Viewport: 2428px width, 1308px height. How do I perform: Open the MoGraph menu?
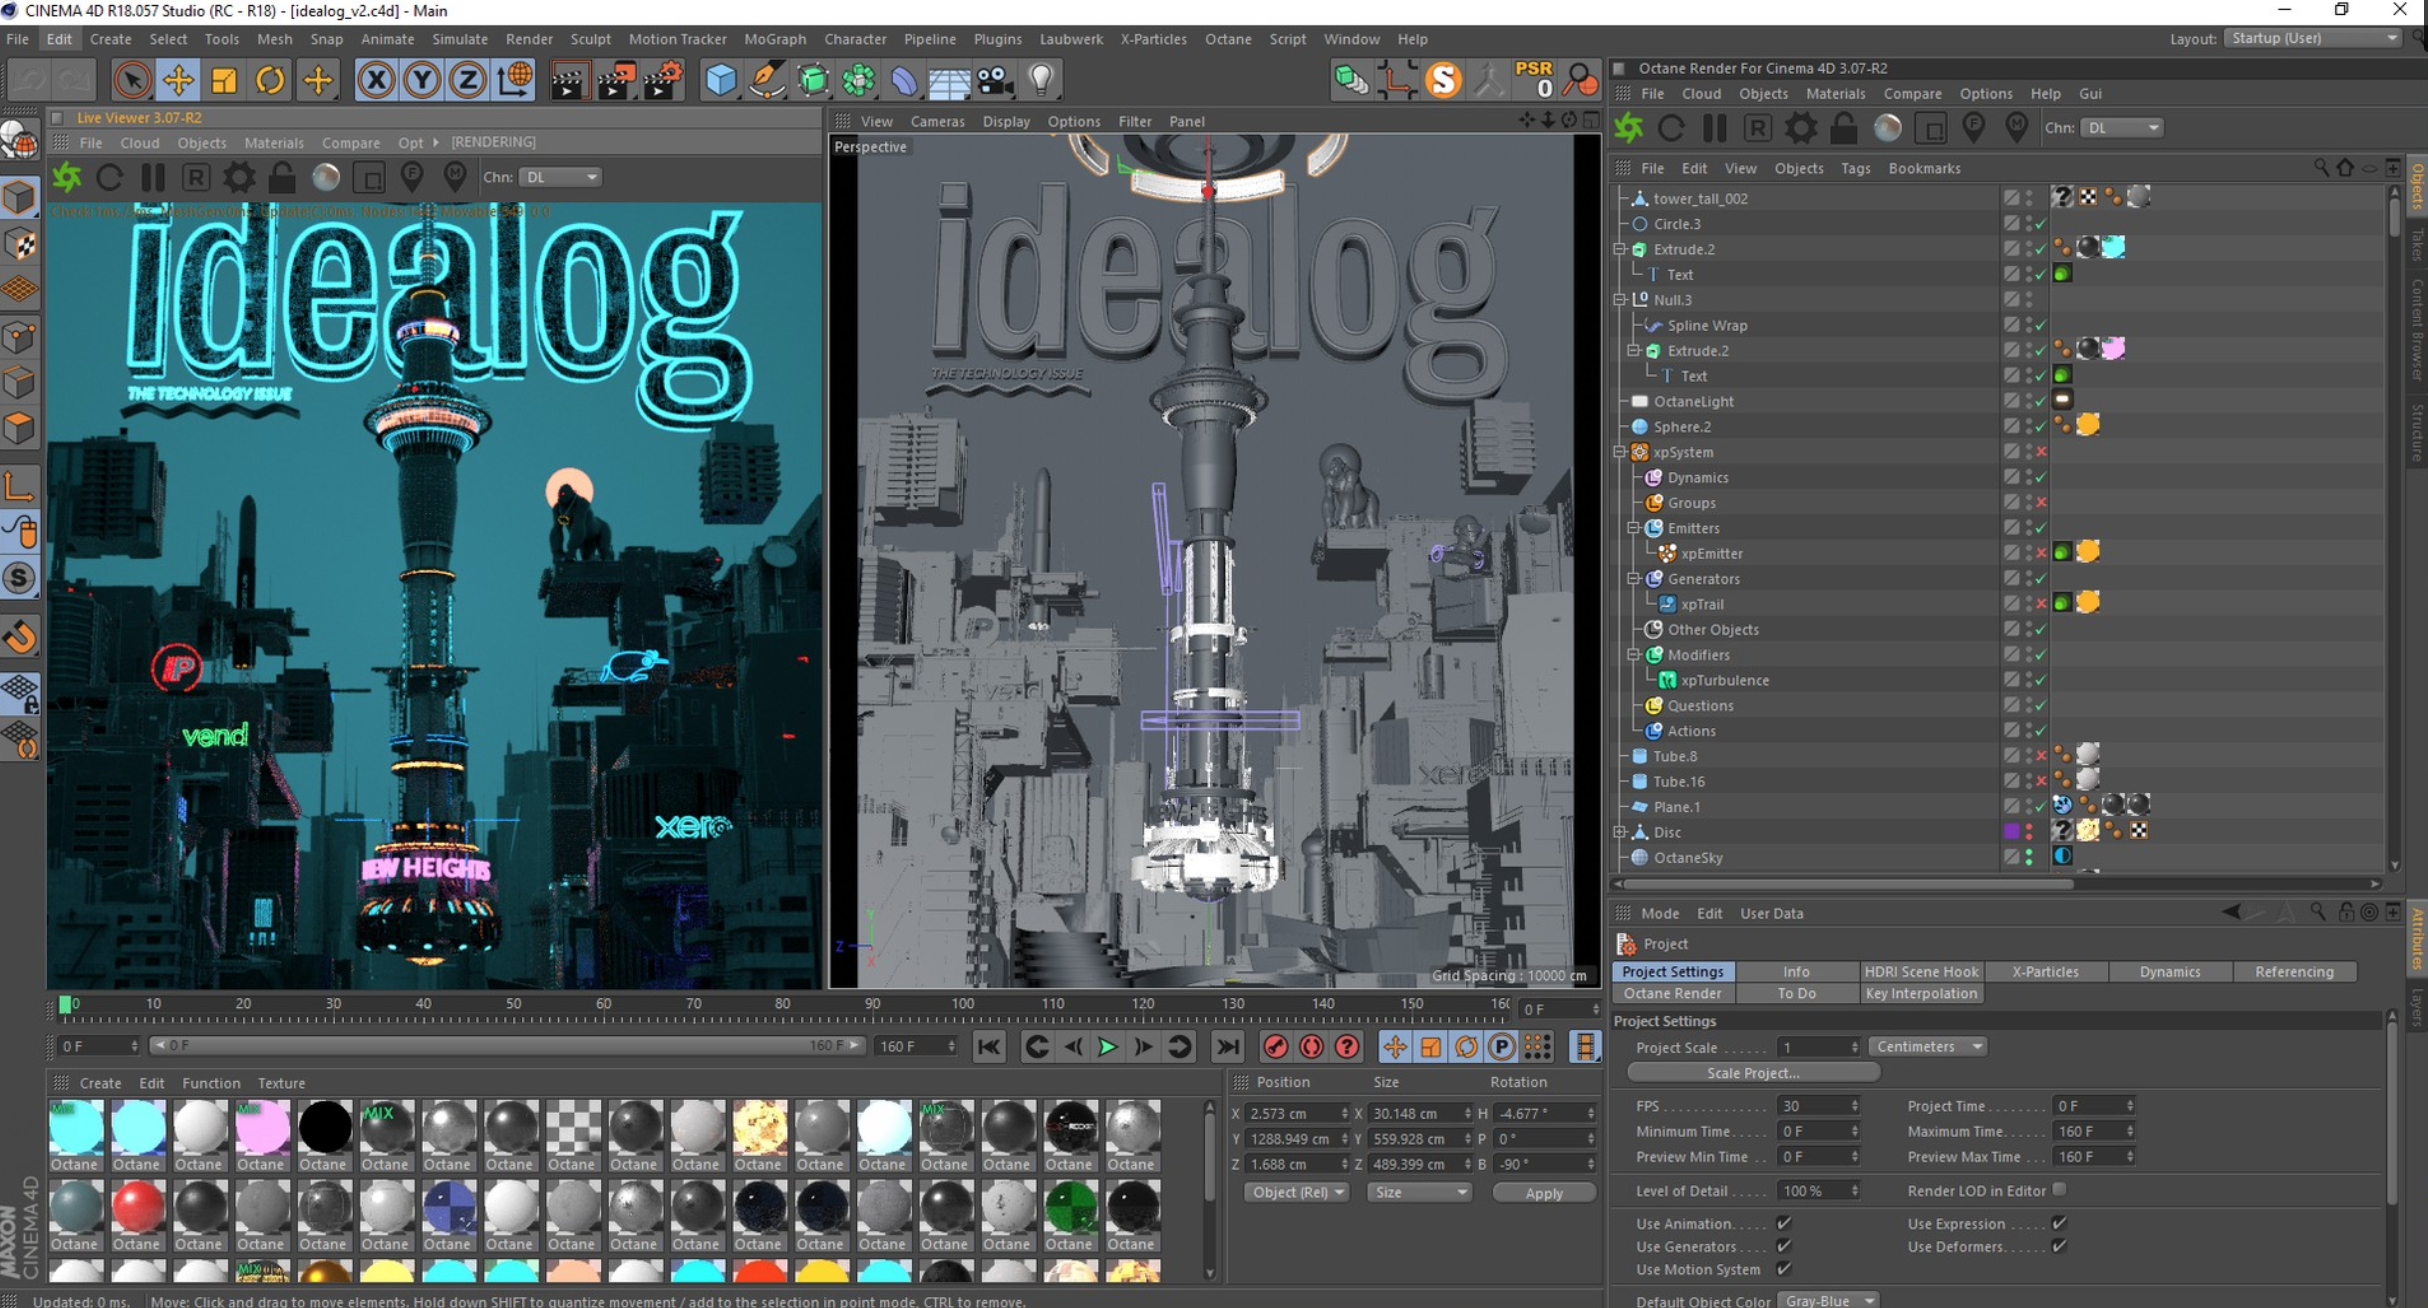(774, 39)
